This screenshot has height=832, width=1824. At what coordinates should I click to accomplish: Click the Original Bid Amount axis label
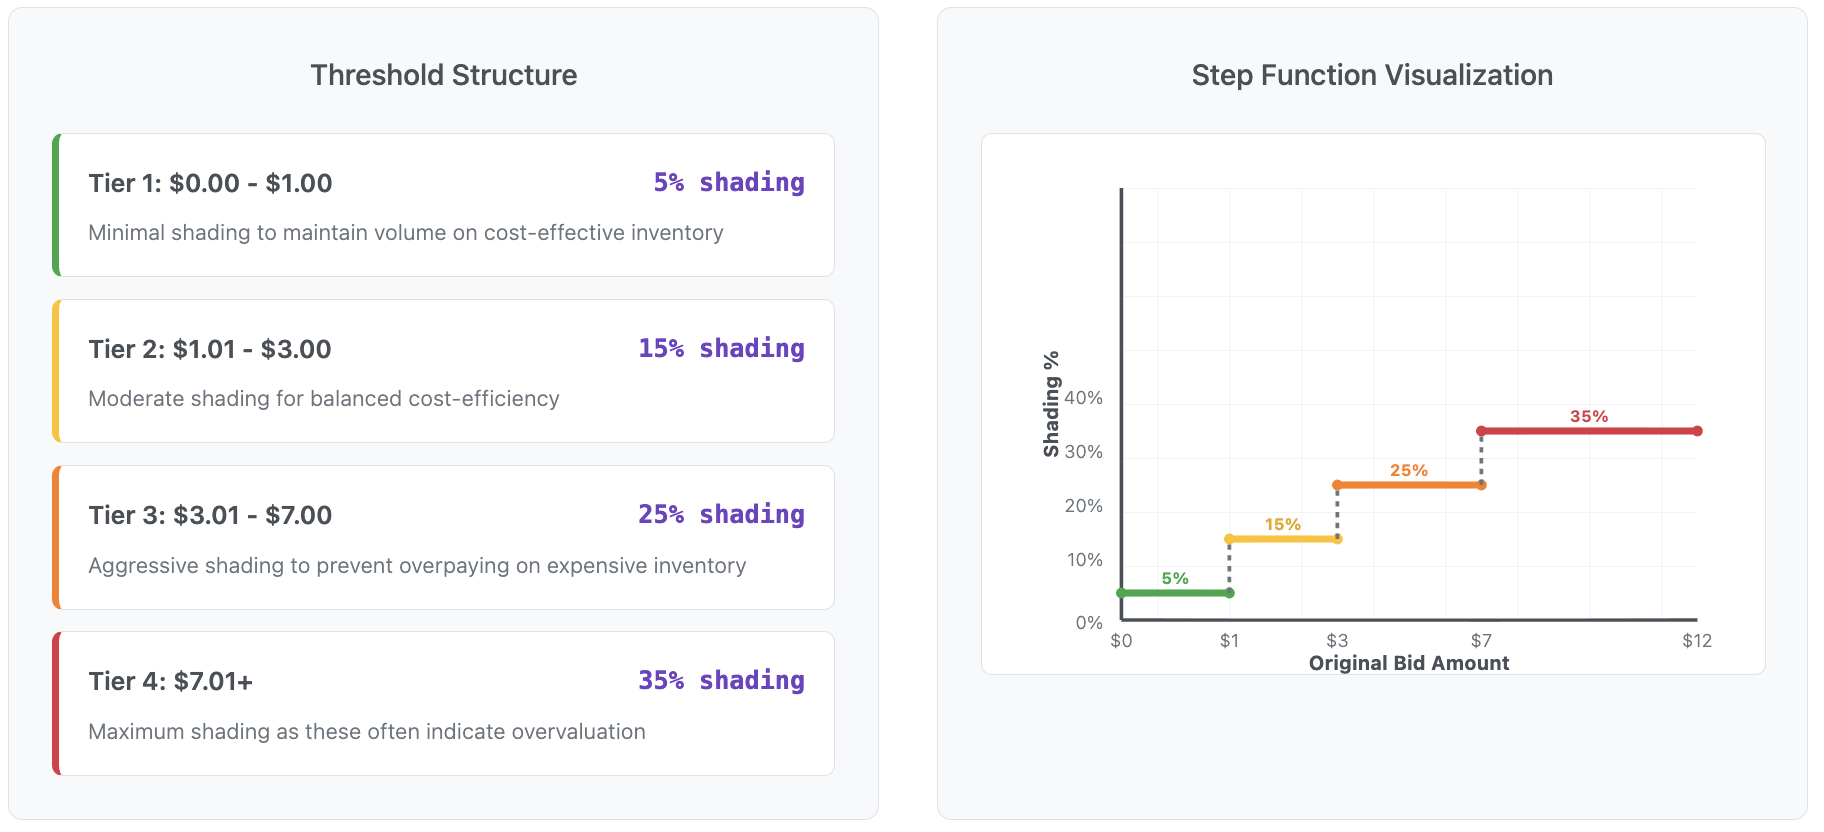coord(1408,663)
